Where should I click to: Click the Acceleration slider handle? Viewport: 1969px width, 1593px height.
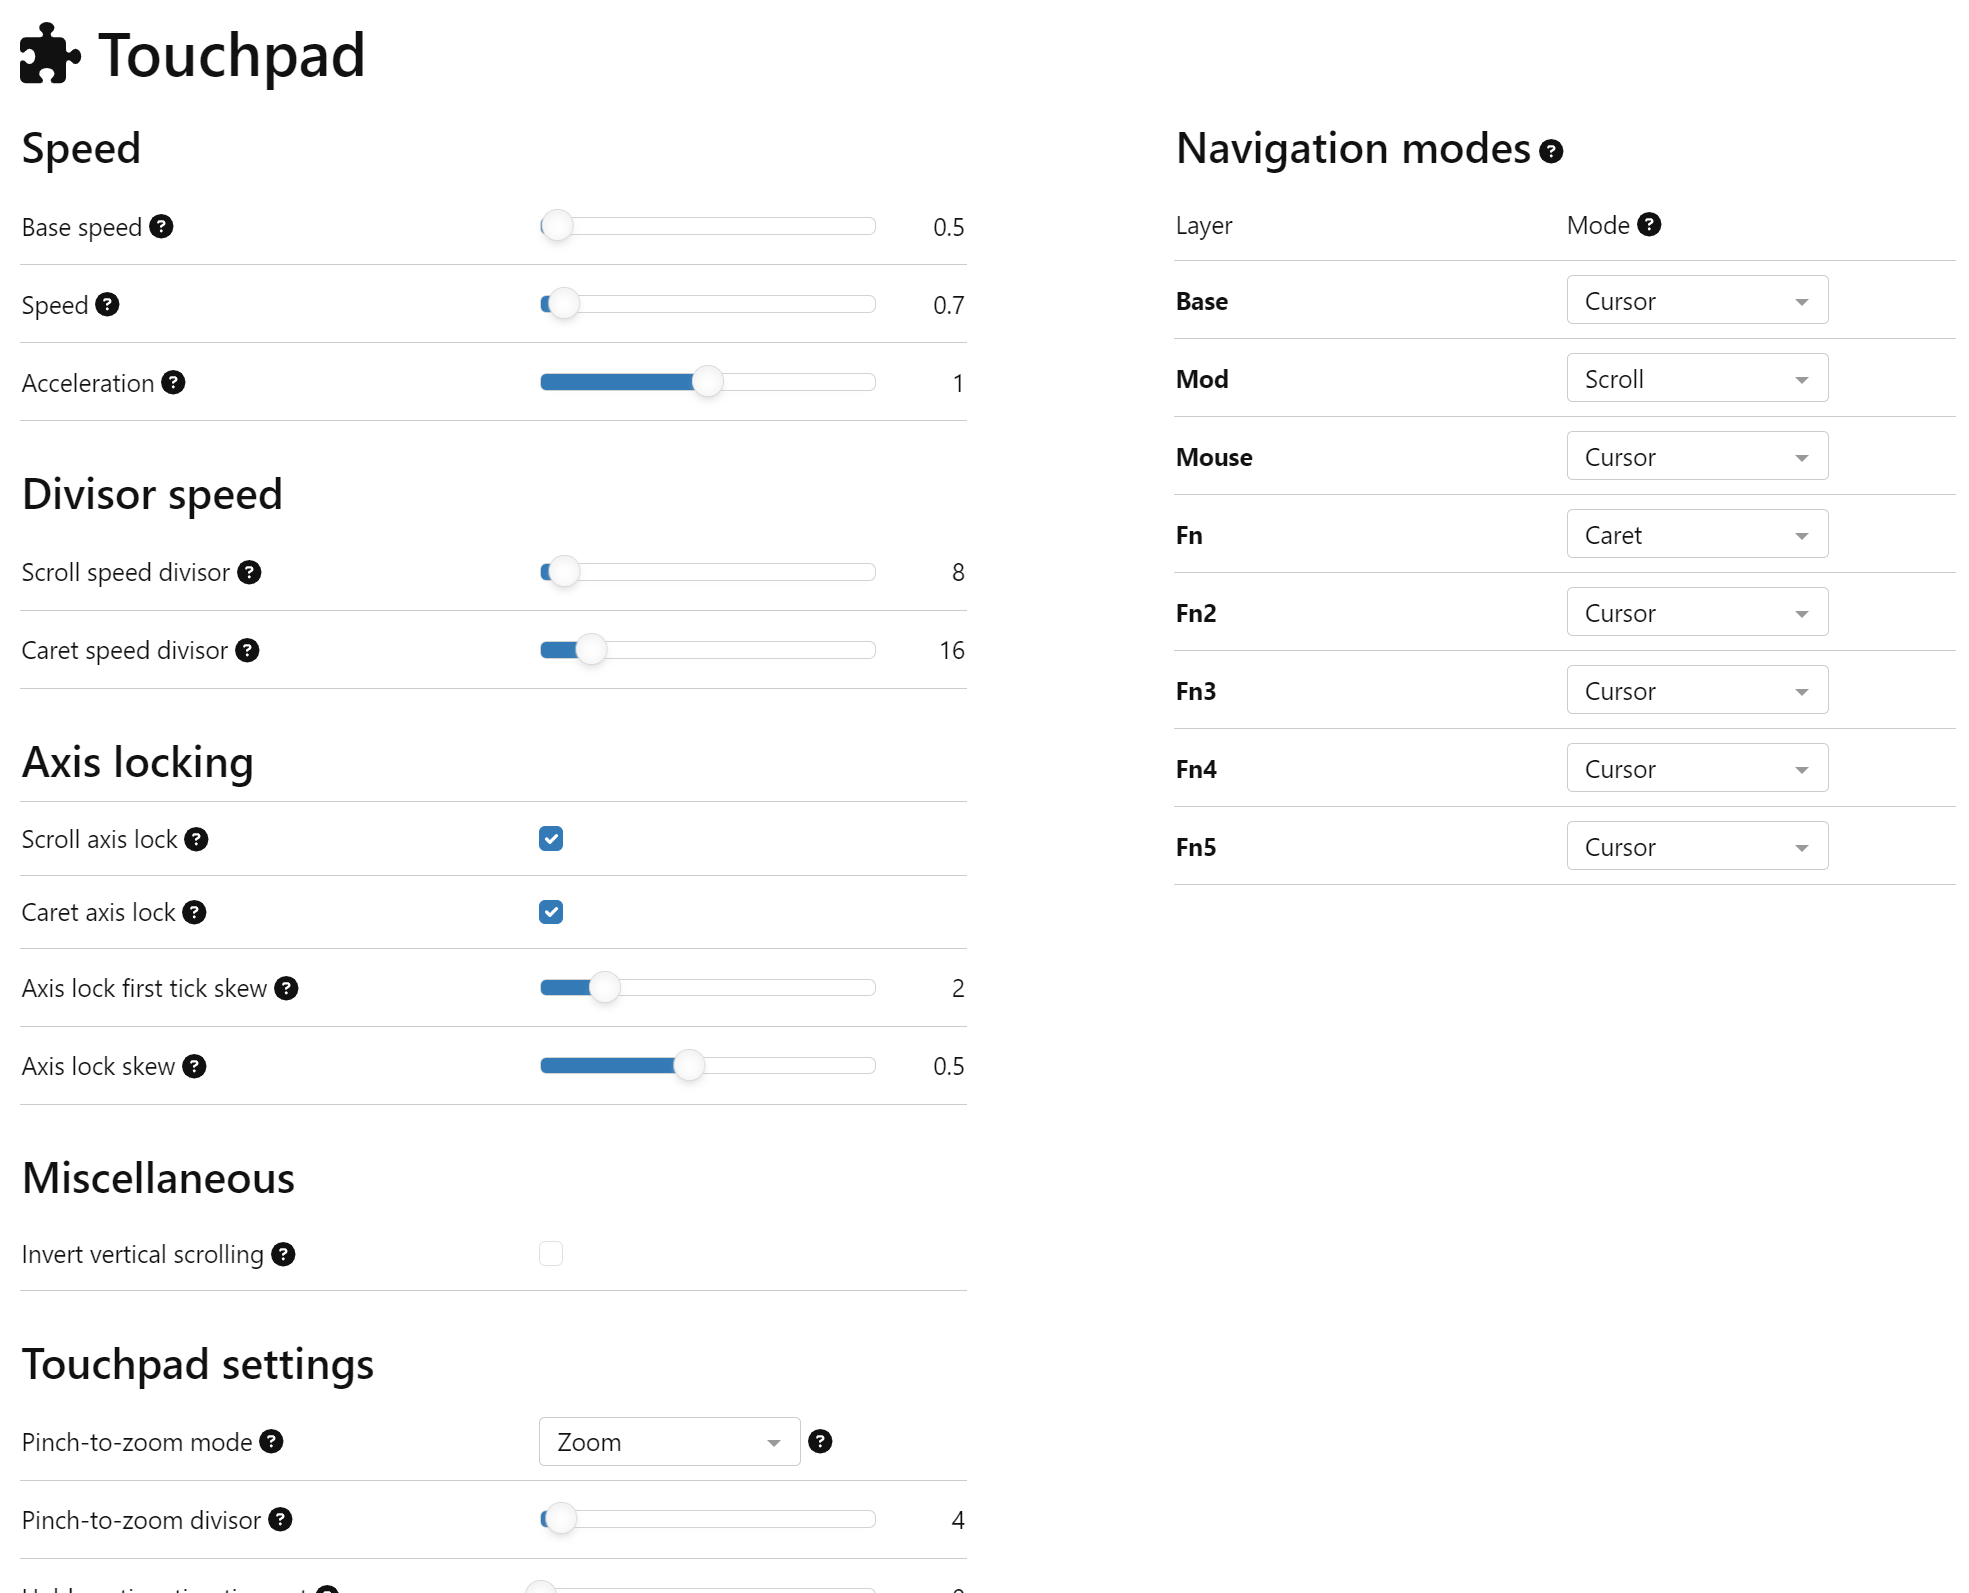pos(708,382)
